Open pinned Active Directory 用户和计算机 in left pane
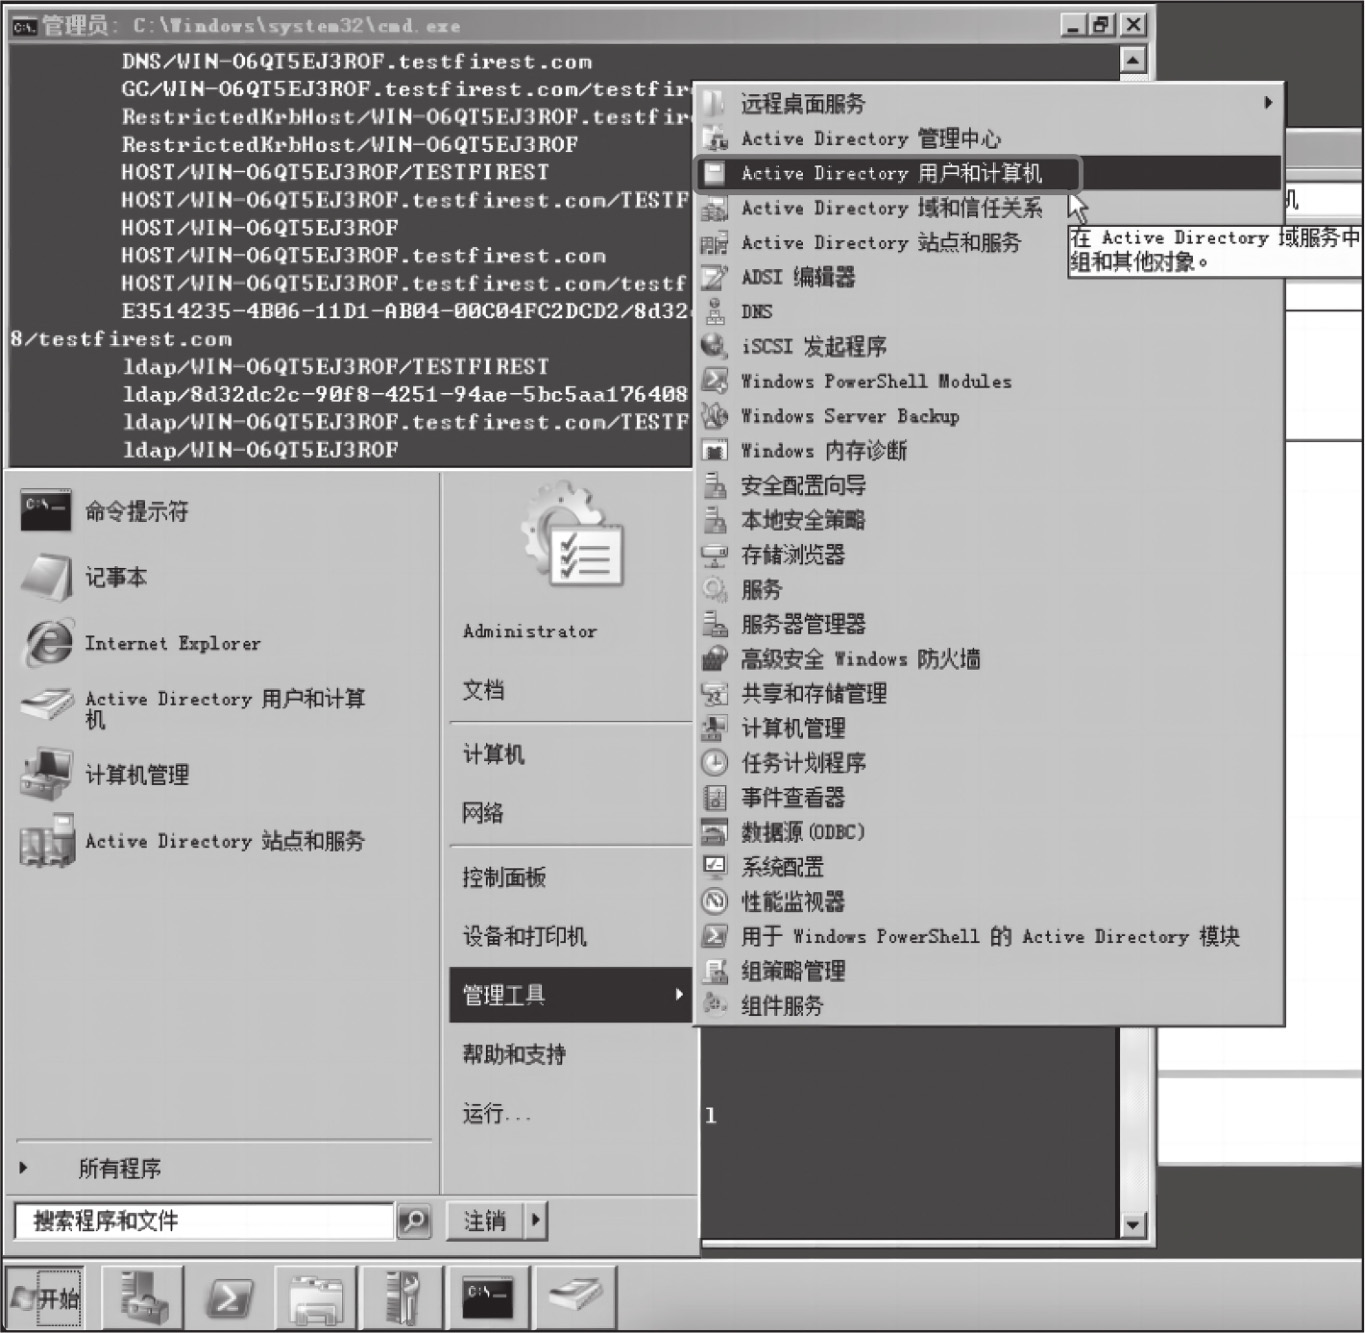1365x1333 pixels. (x=225, y=708)
